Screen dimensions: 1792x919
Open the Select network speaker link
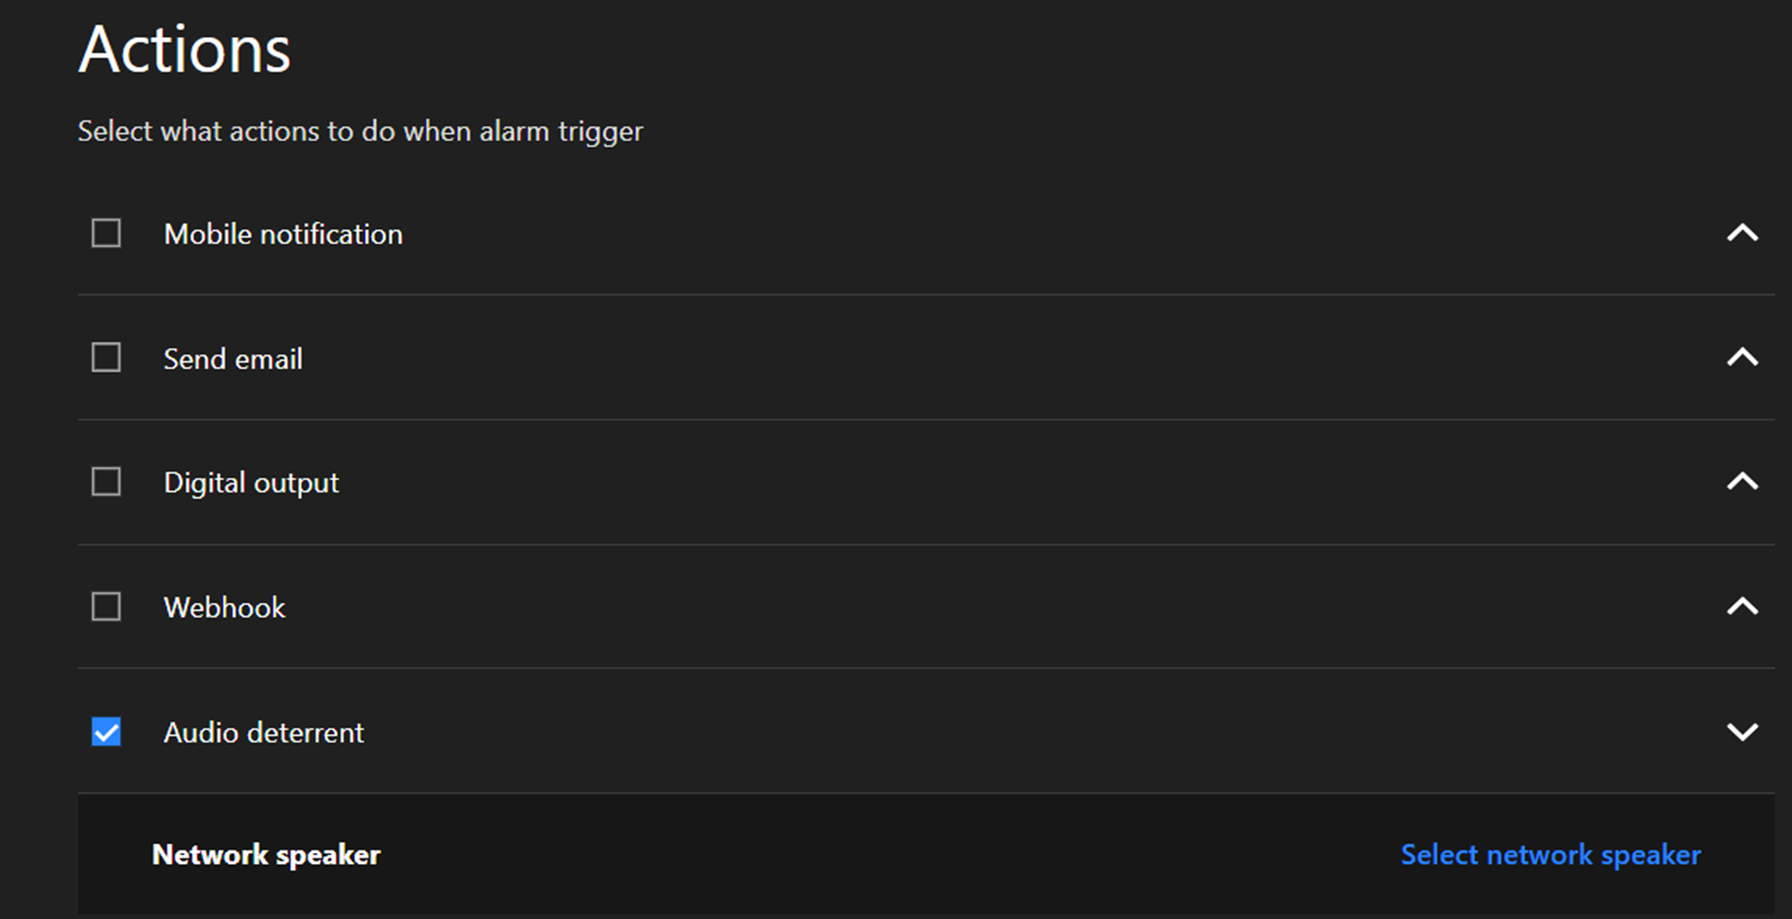tap(1550, 855)
